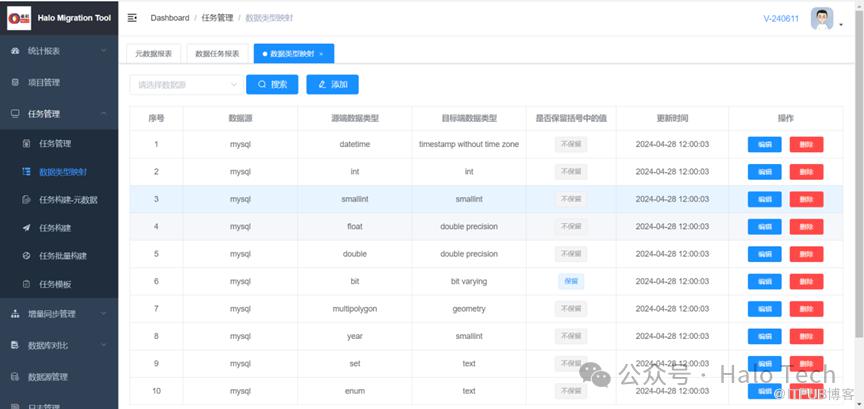Close the 数据类型映射 tab with its x
Image resolution: width=864 pixels, height=409 pixels.
click(321, 54)
